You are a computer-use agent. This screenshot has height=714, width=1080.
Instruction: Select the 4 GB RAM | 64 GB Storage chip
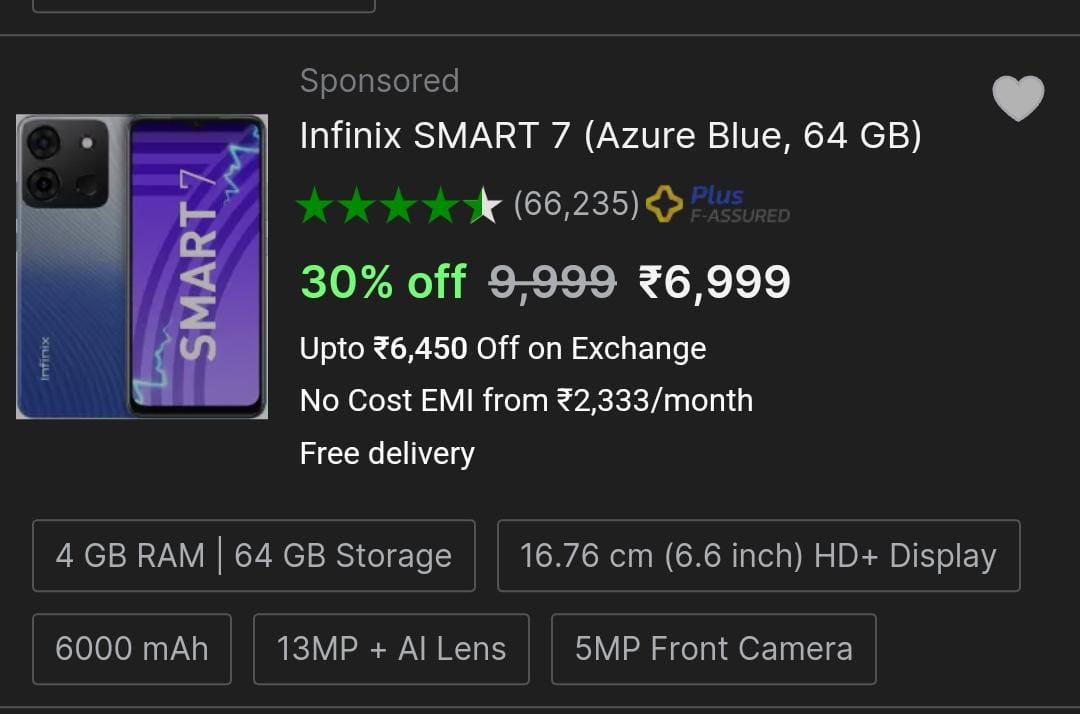click(x=254, y=556)
